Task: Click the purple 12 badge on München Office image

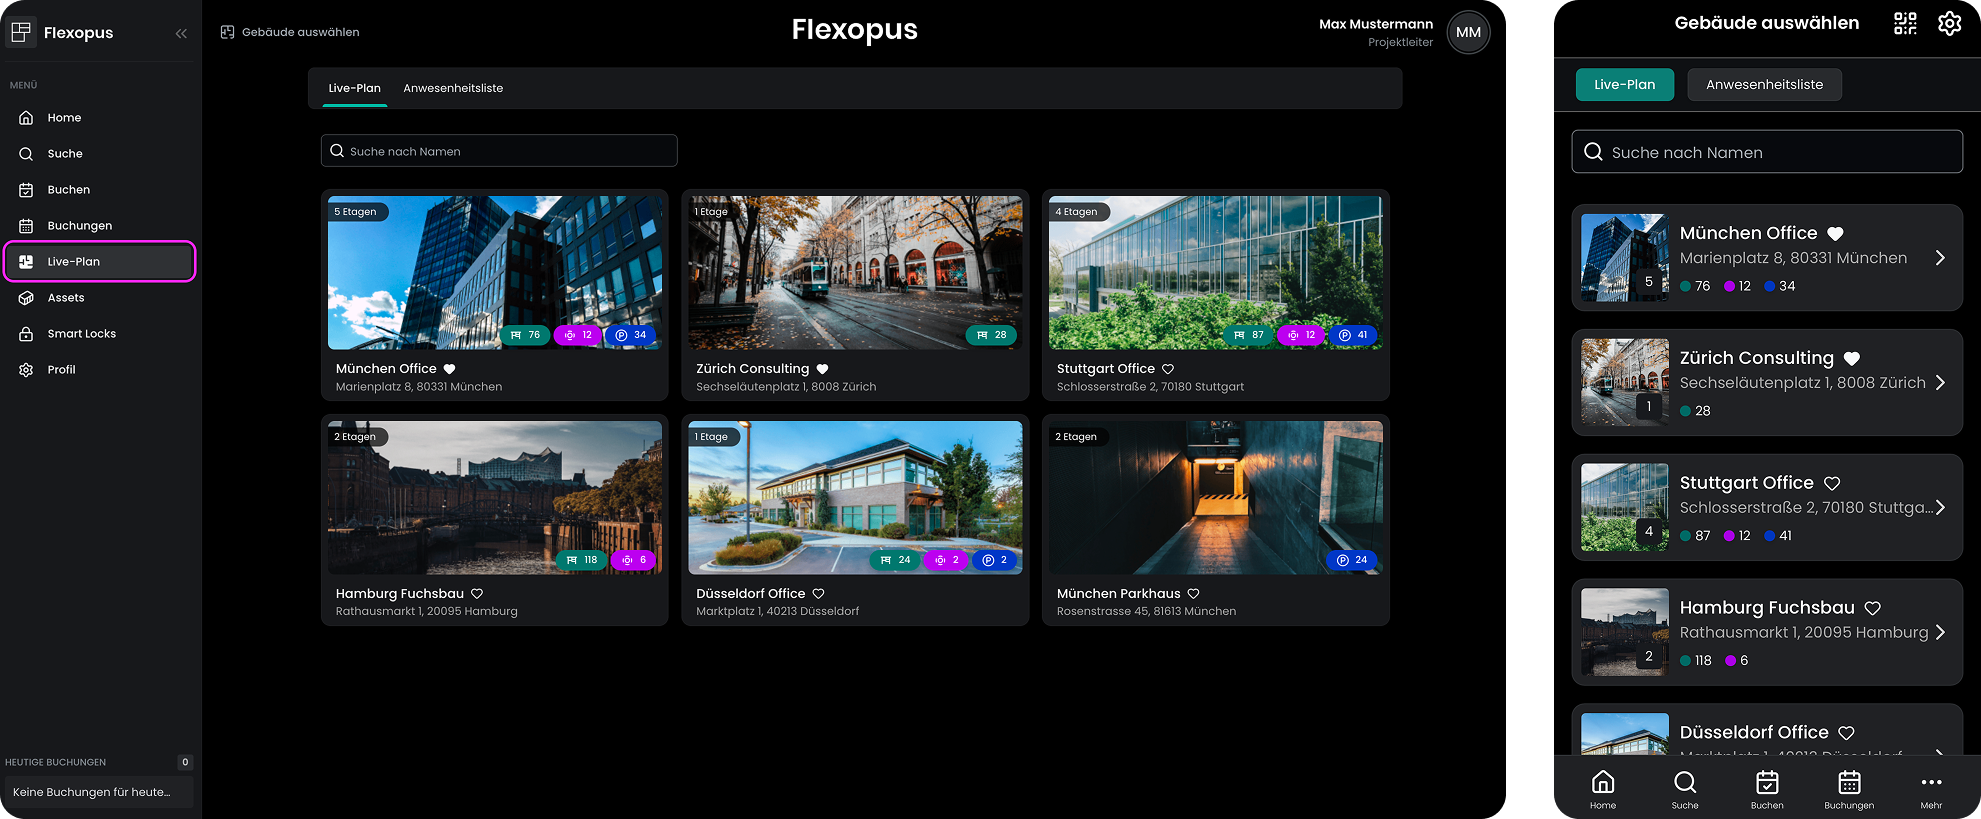Action: (x=578, y=335)
